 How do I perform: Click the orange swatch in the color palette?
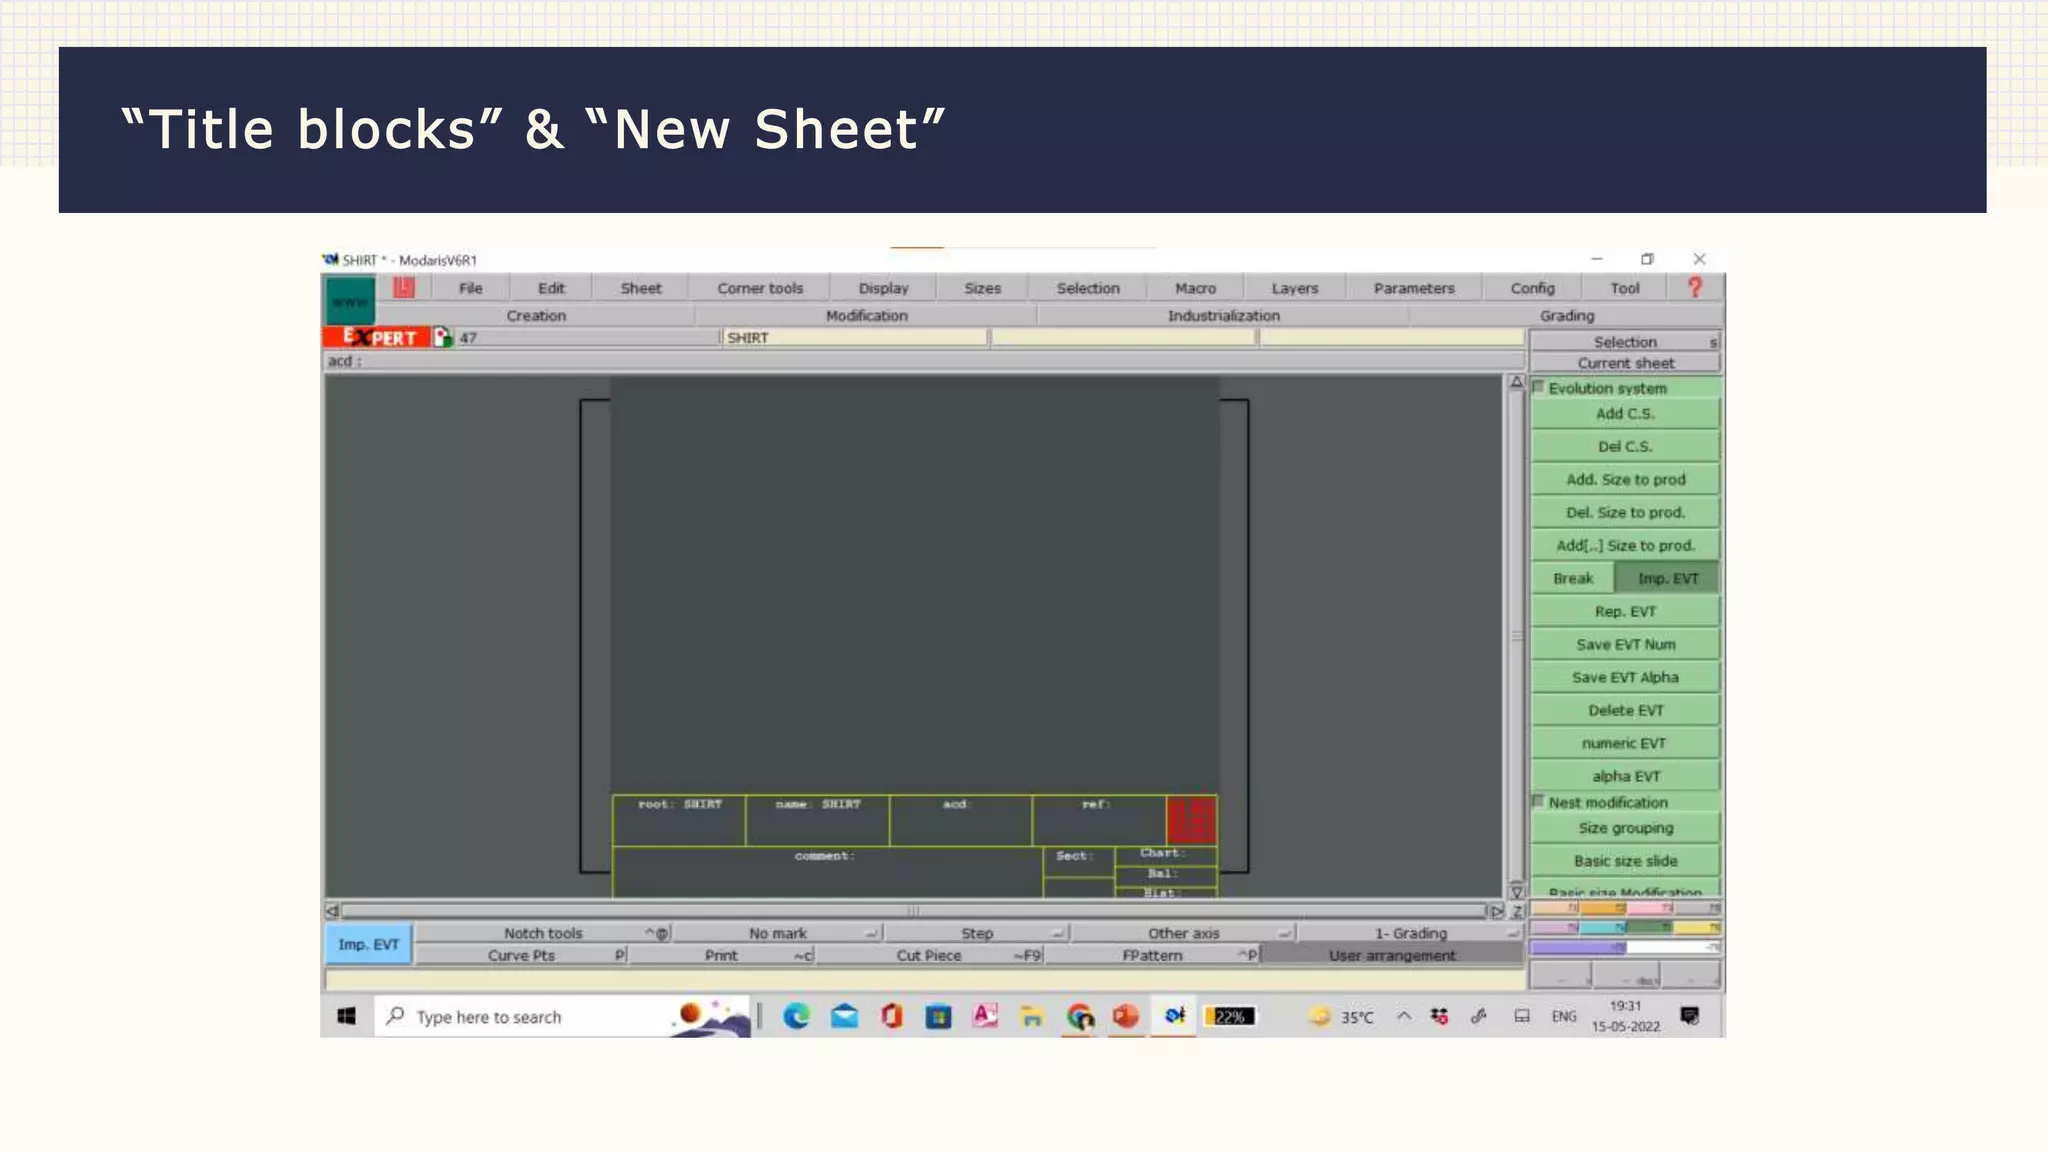click(x=1602, y=908)
